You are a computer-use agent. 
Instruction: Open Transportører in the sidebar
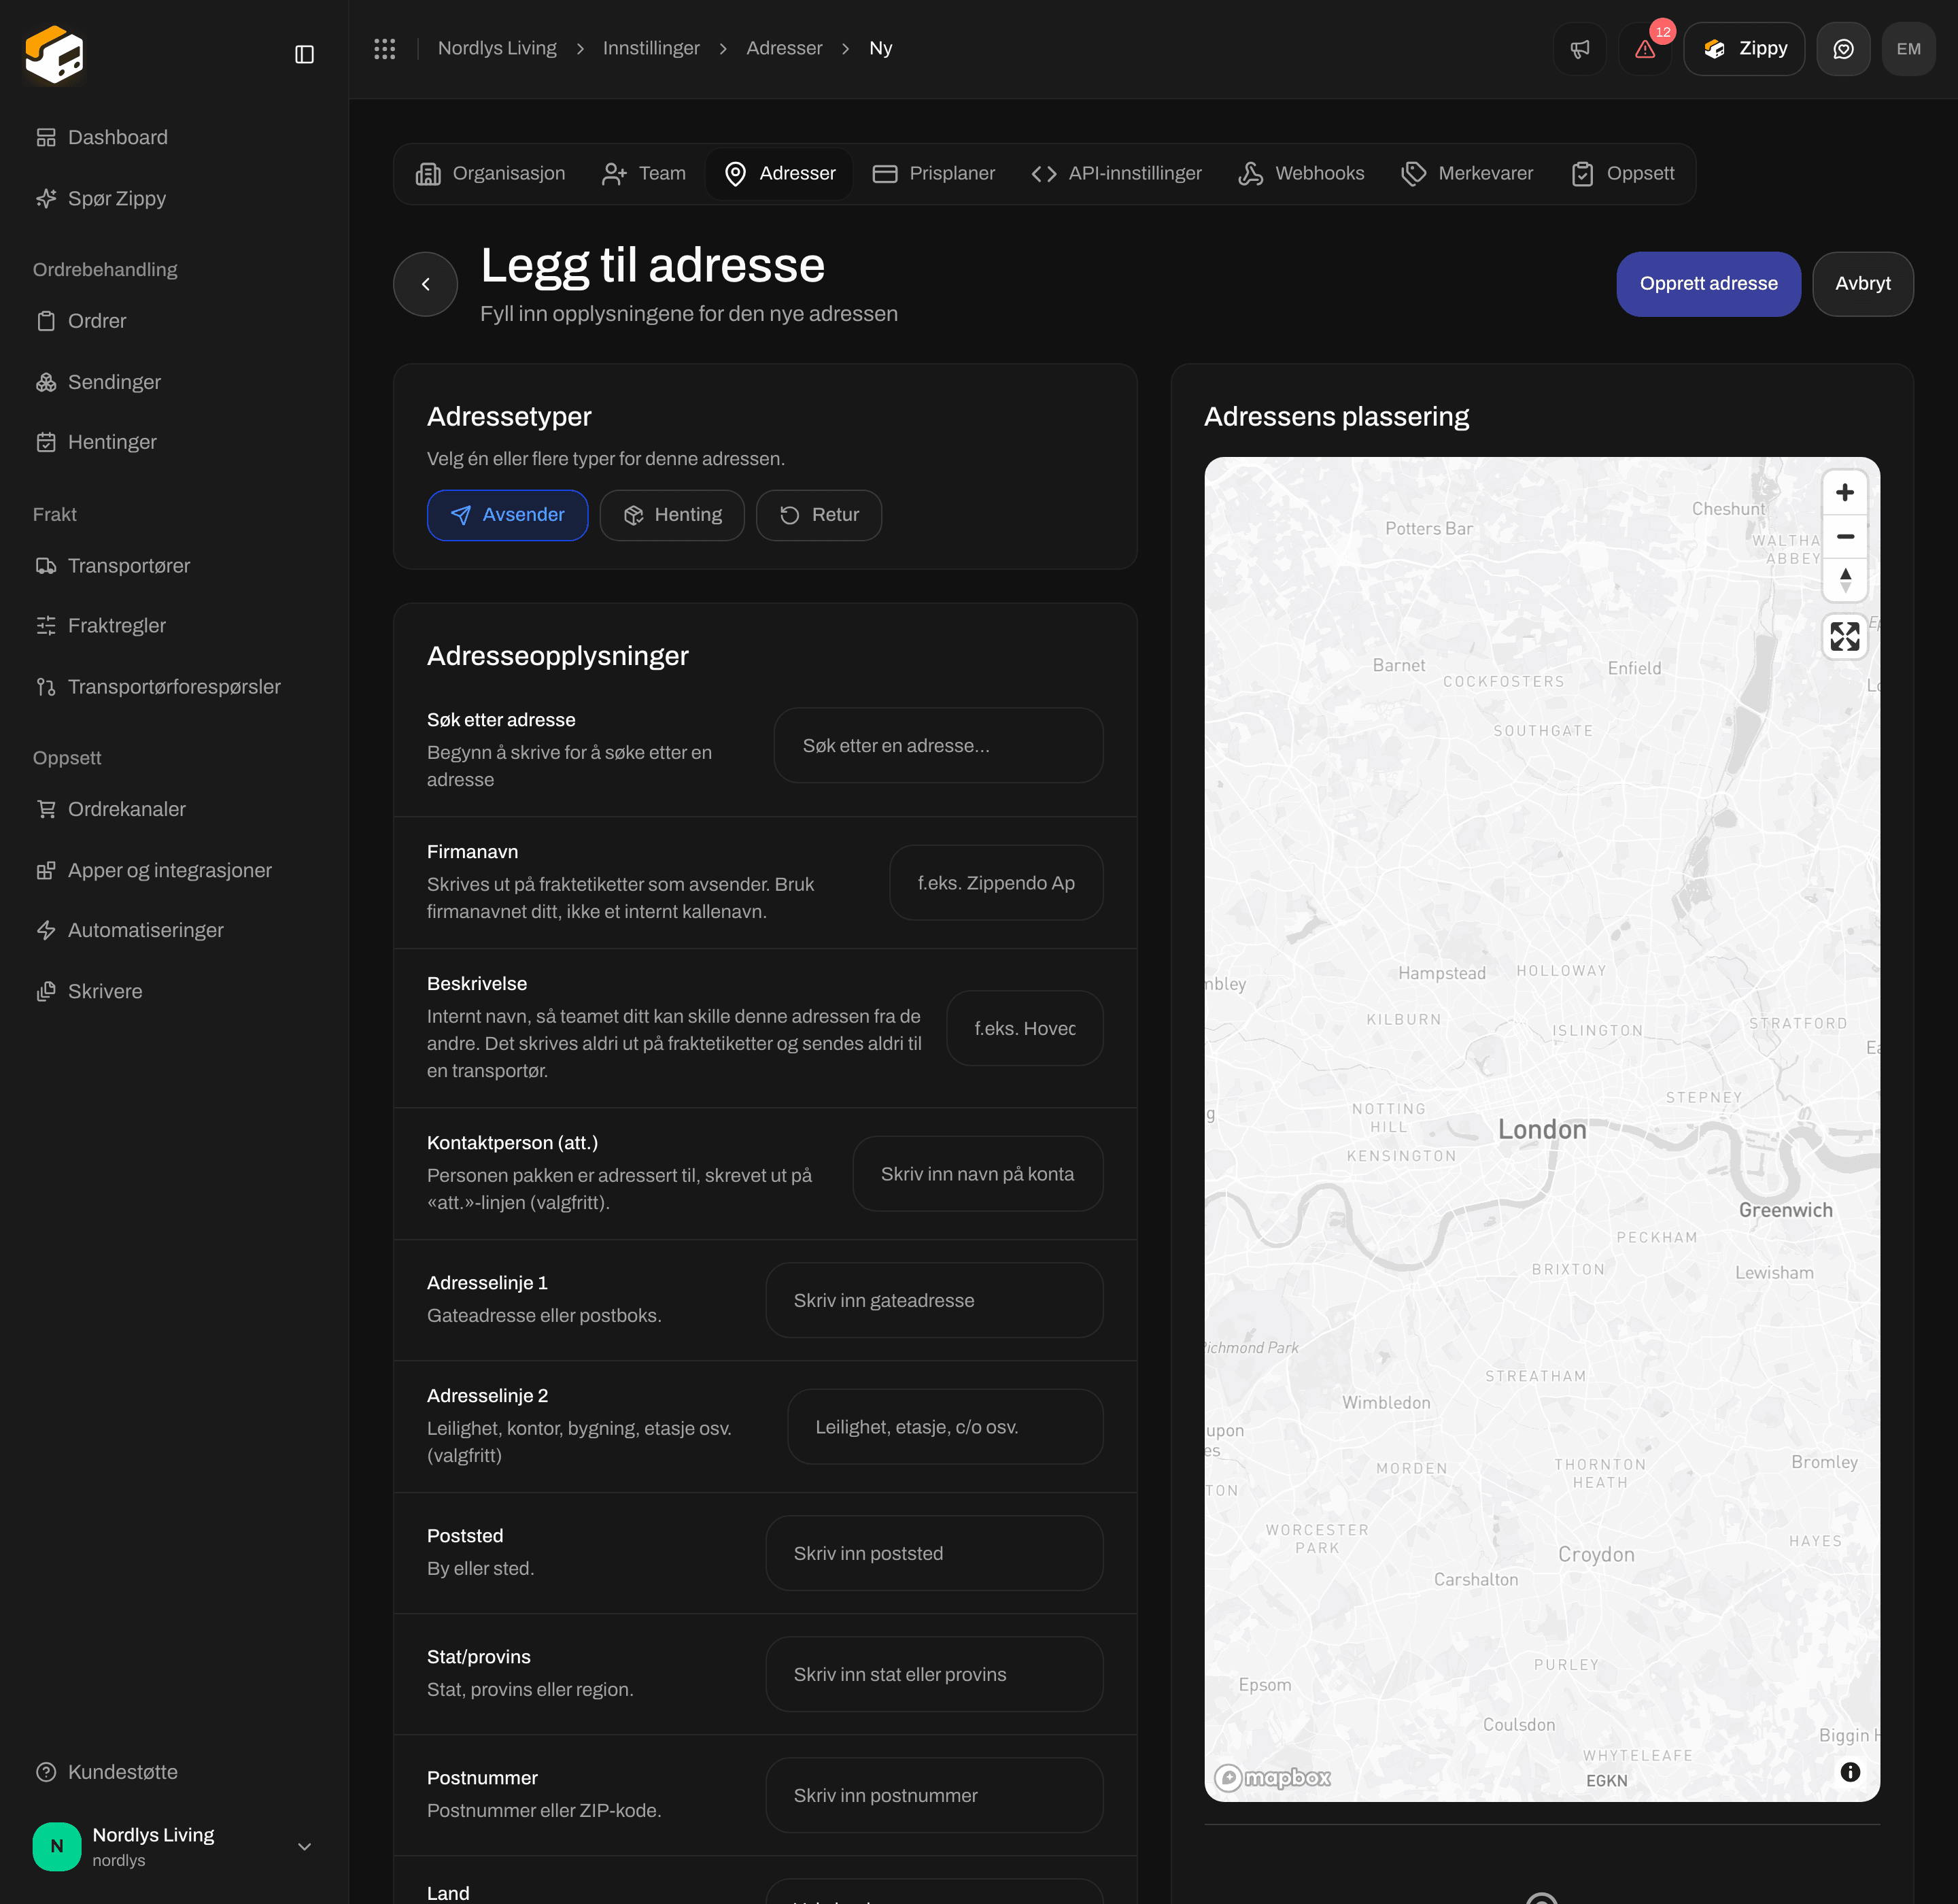click(x=174, y=565)
